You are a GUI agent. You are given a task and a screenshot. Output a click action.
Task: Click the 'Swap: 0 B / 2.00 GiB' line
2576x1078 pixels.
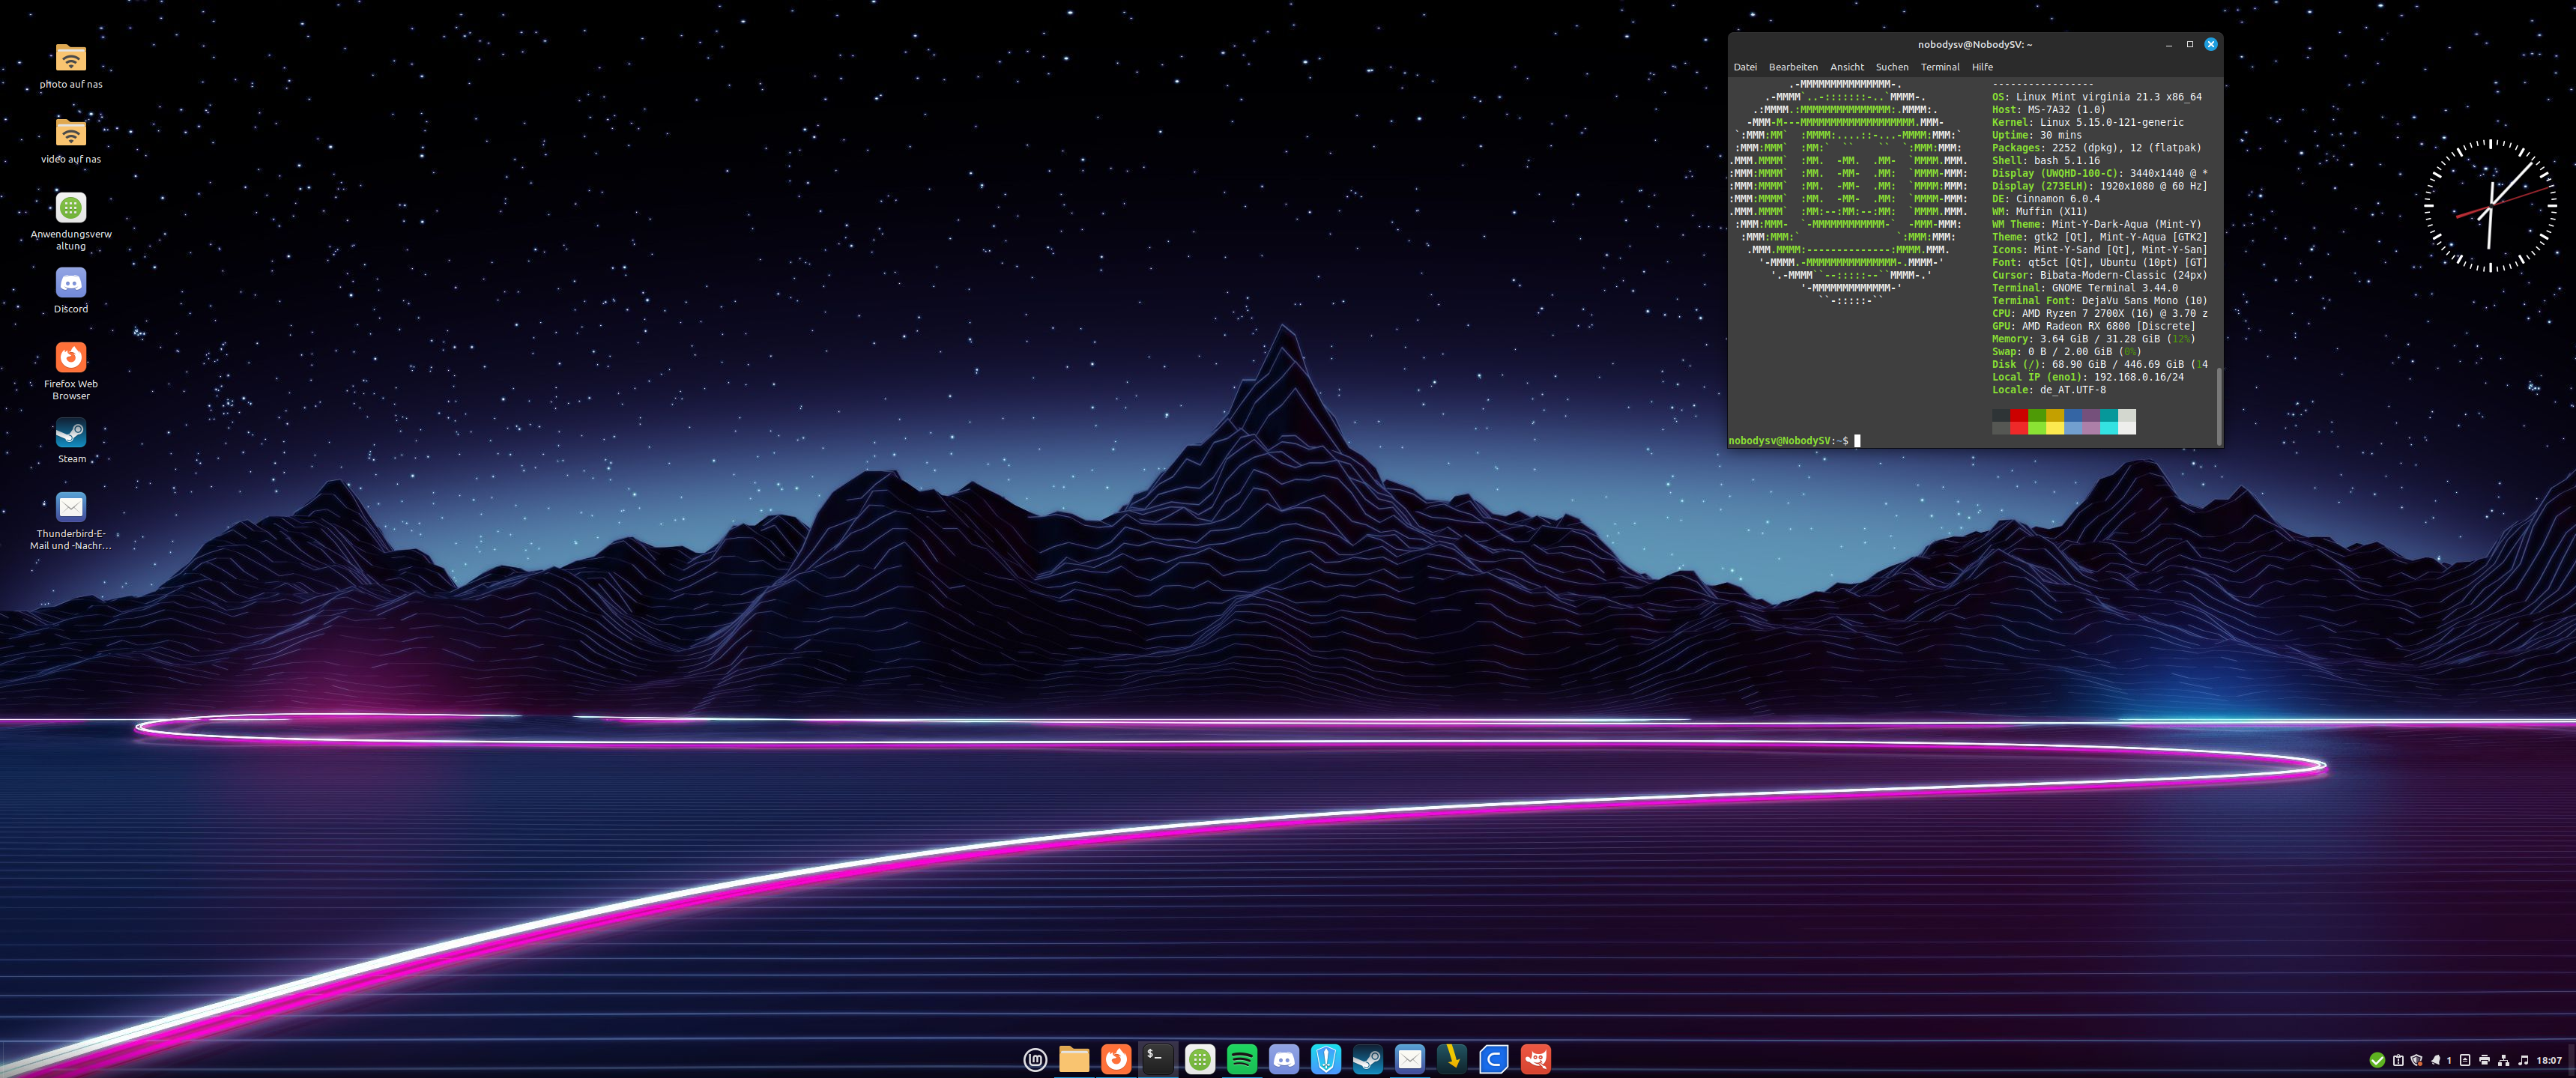2066,352
